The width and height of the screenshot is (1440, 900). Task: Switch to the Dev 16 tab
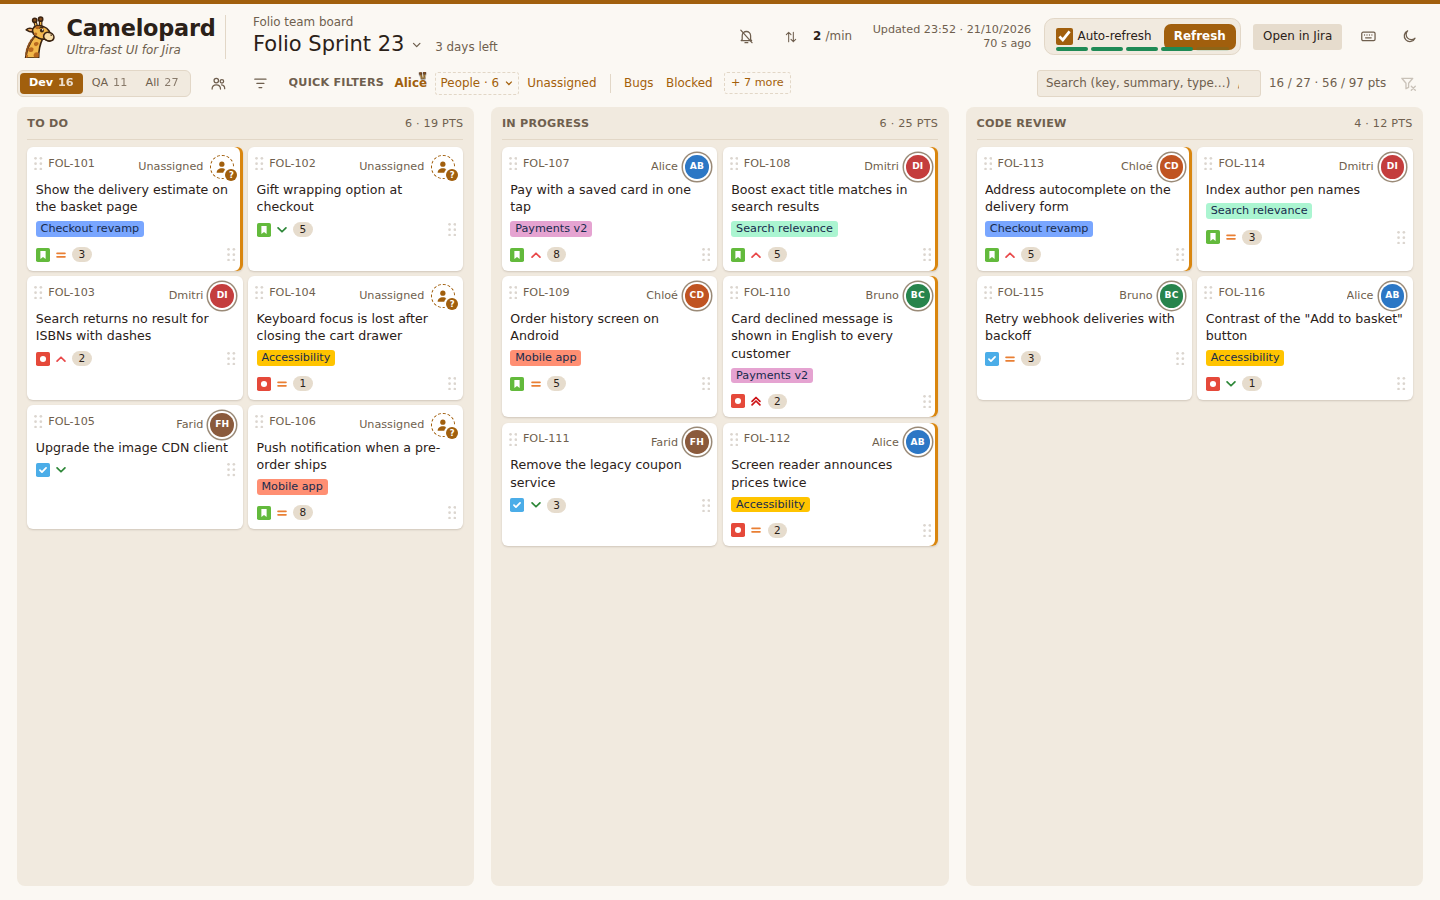[x=51, y=83]
